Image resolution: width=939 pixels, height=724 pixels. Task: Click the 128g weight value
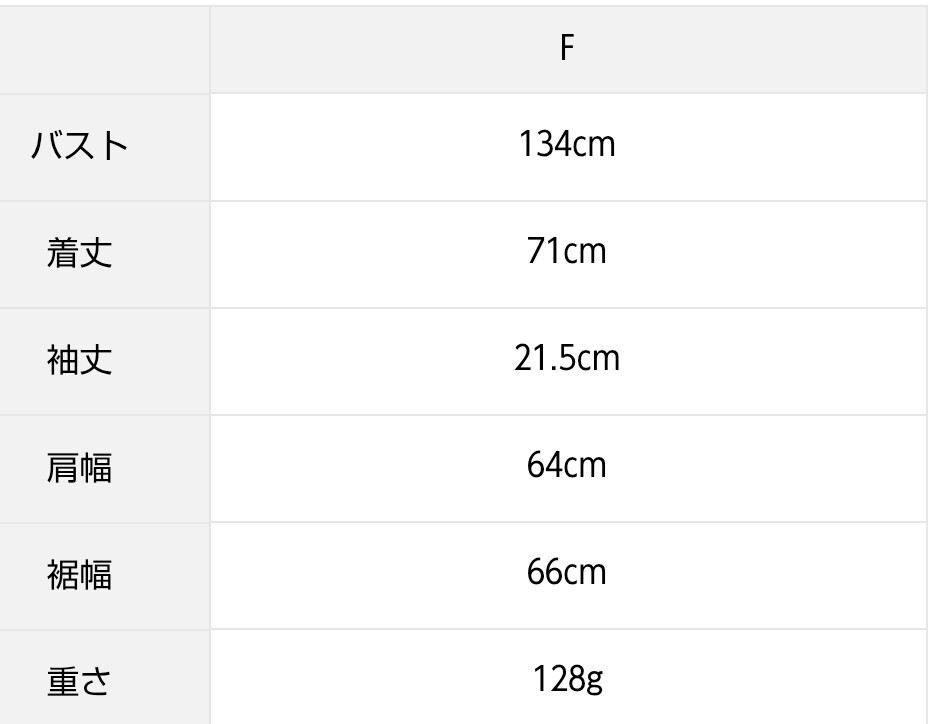pos(566,680)
